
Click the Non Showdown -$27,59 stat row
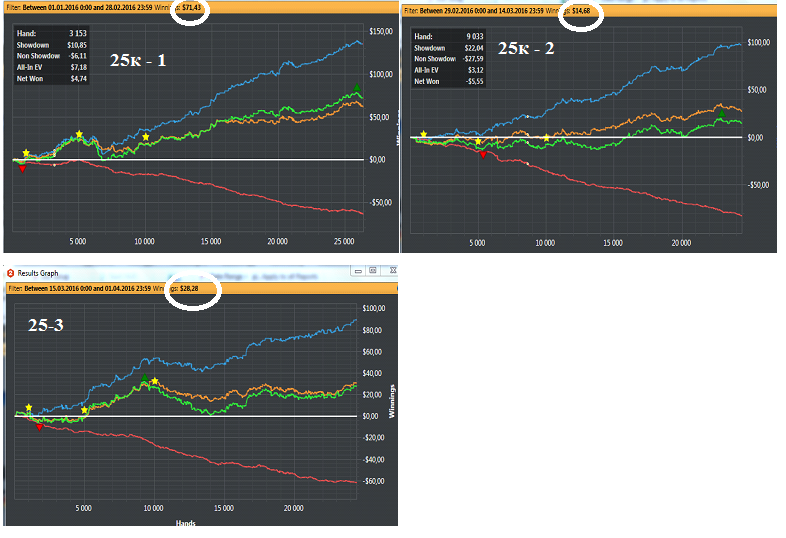[449, 59]
